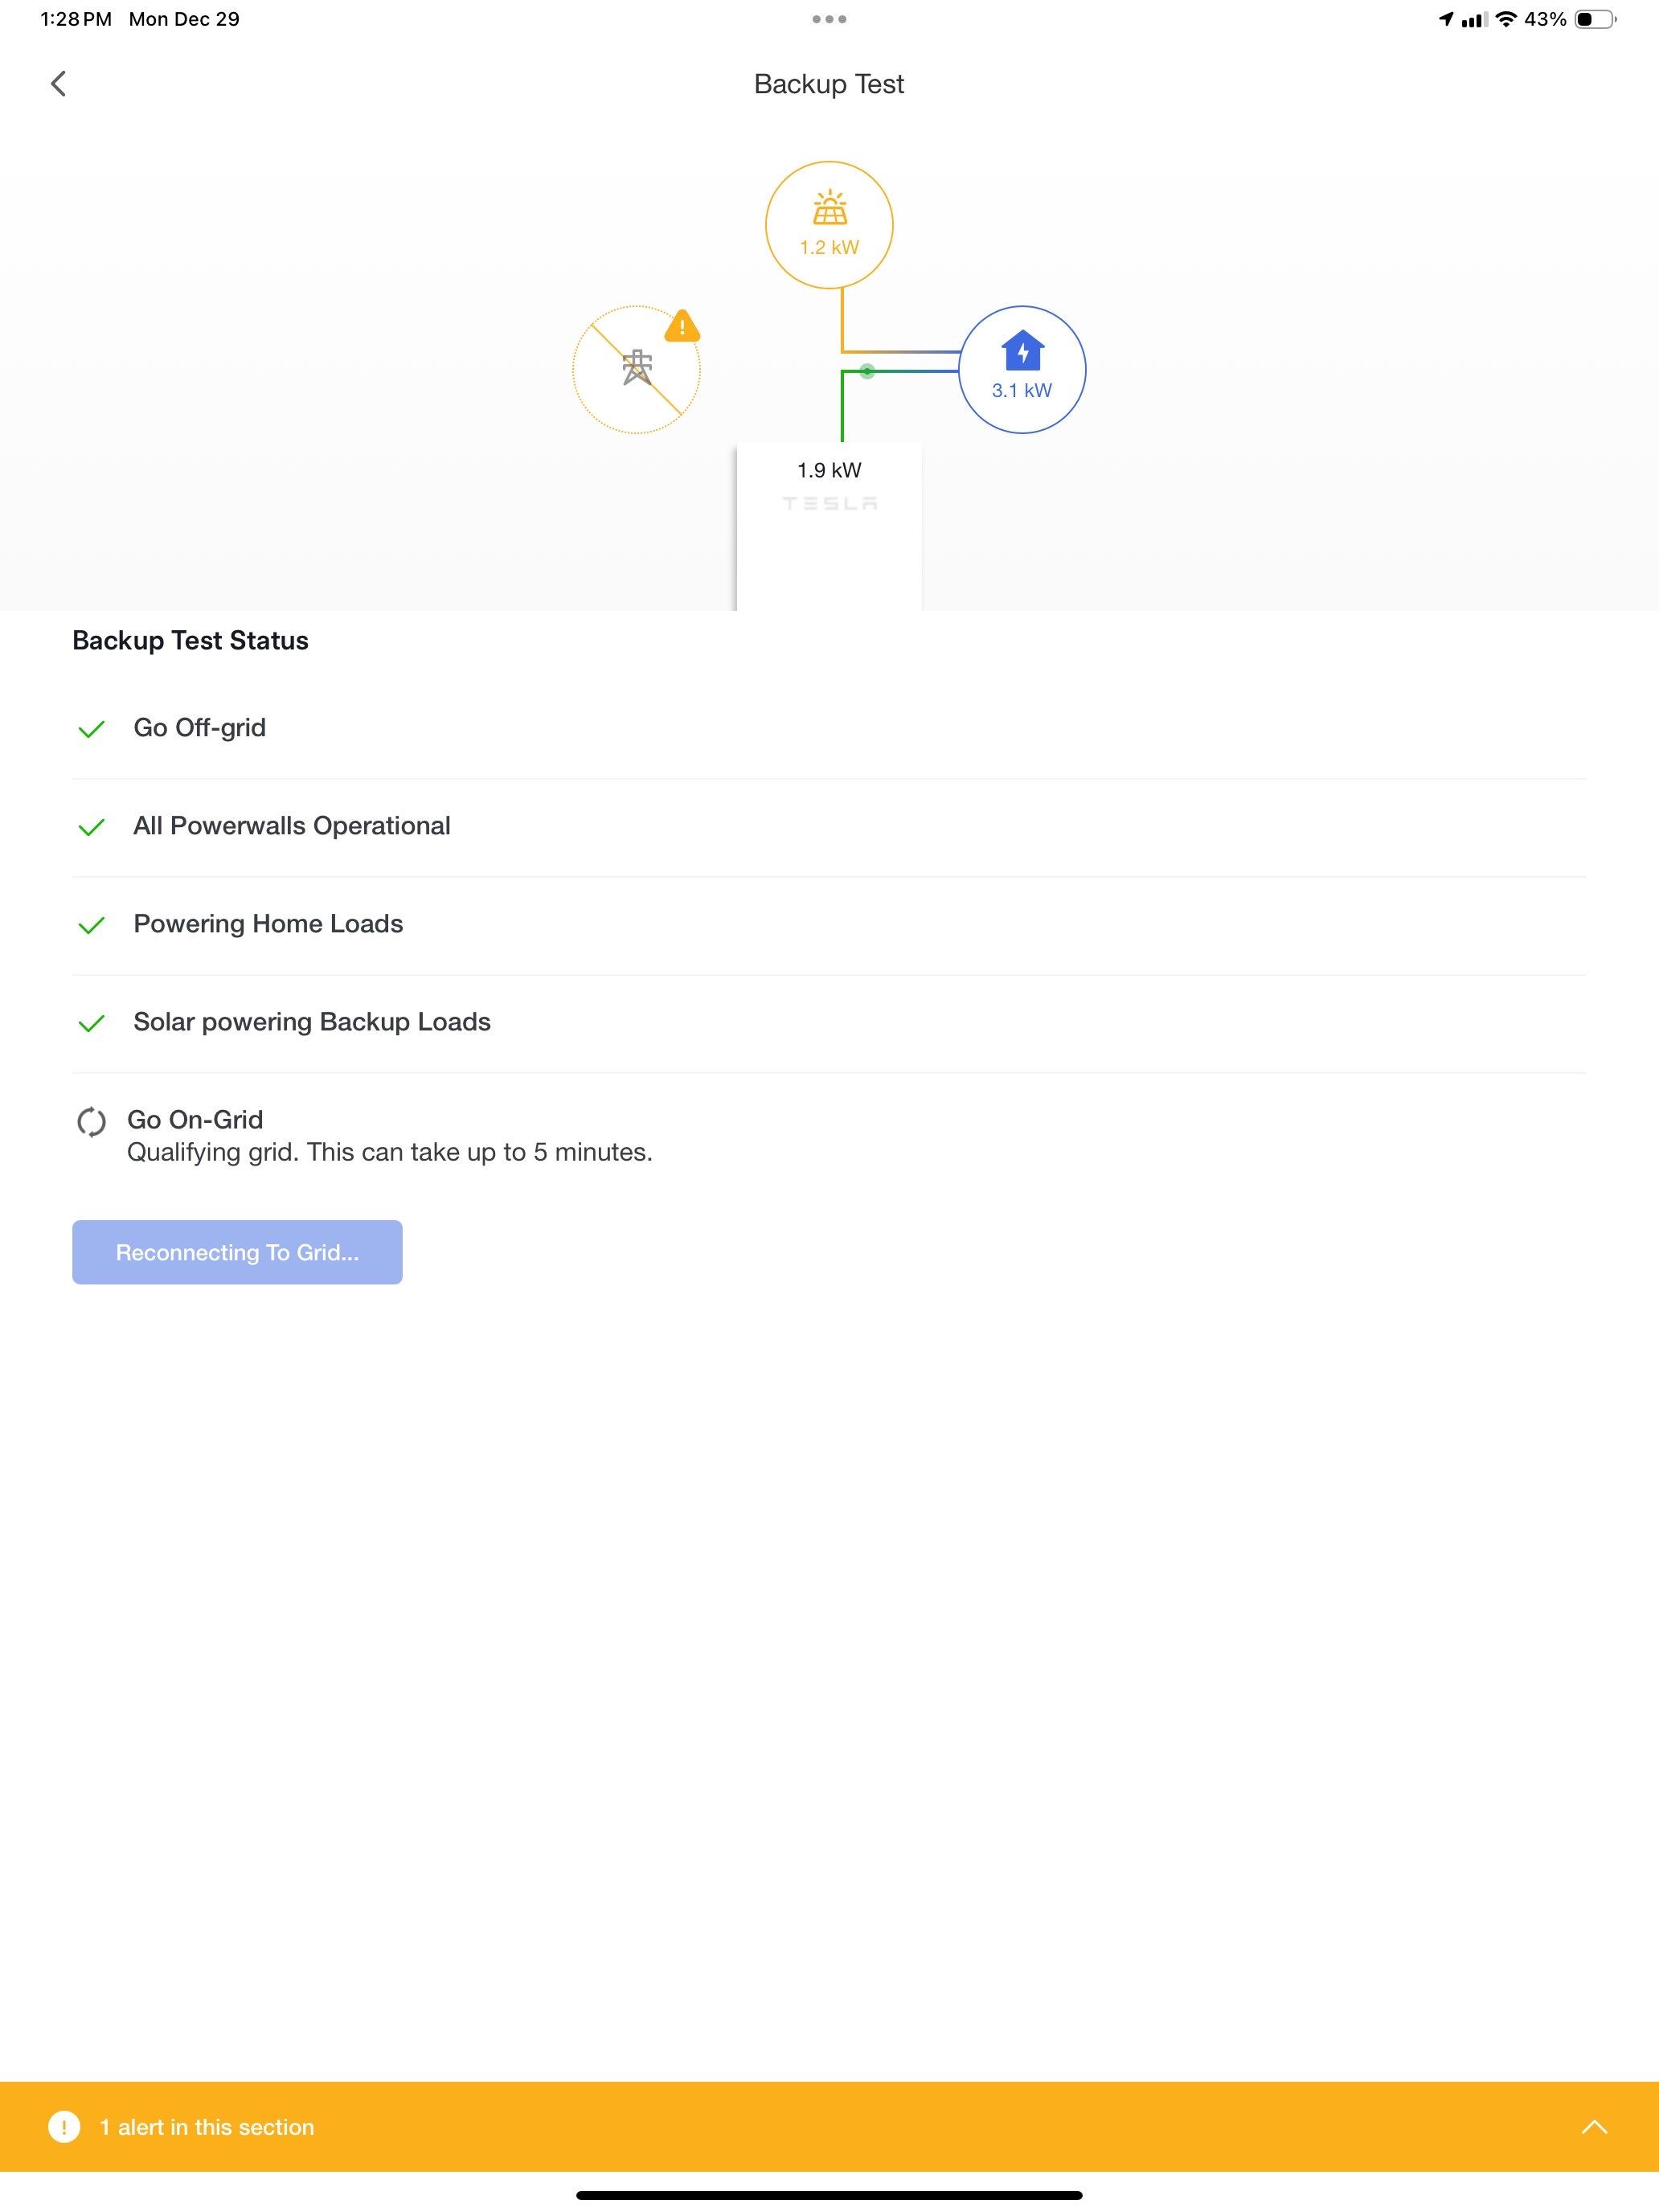Viewport: 1659px width, 2212px height.
Task: Tap the All Powerwalls Operational checkmark
Action: click(x=91, y=827)
